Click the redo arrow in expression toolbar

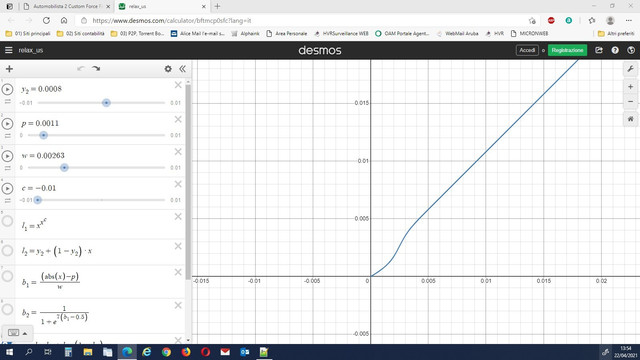pos(96,69)
